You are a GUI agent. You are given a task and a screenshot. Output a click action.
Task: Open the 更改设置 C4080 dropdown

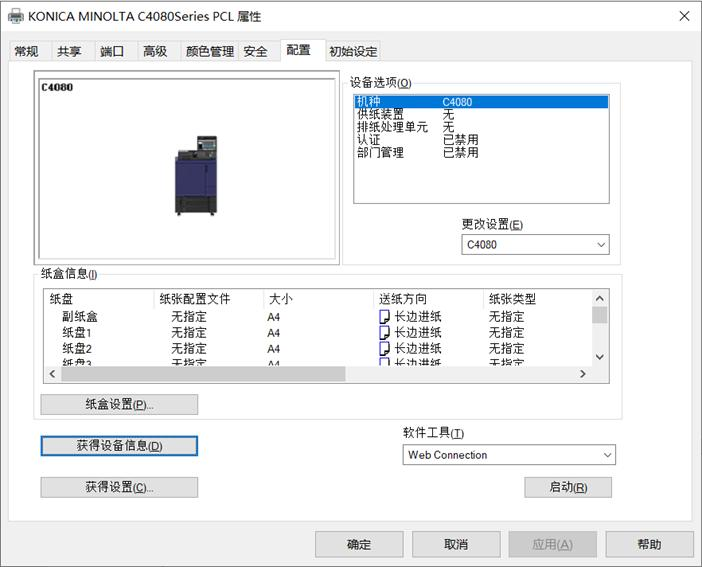535,245
